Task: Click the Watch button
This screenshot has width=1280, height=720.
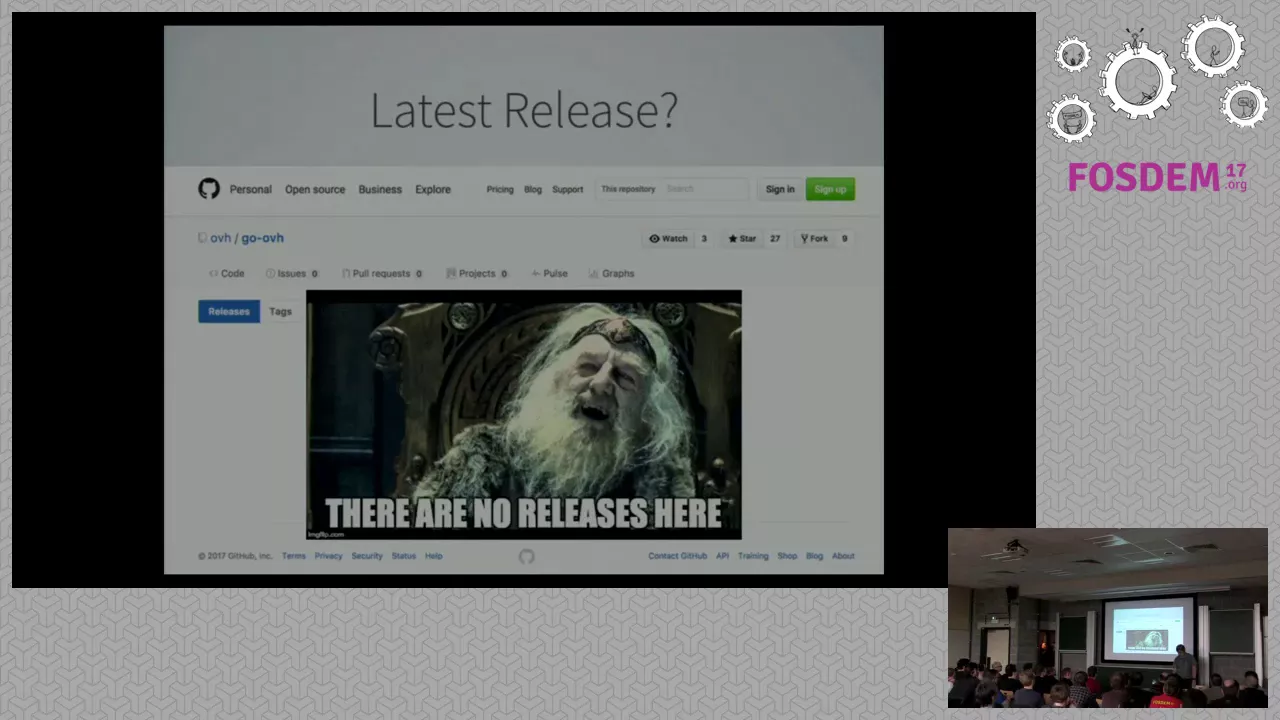Action: (x=668, y=239)
